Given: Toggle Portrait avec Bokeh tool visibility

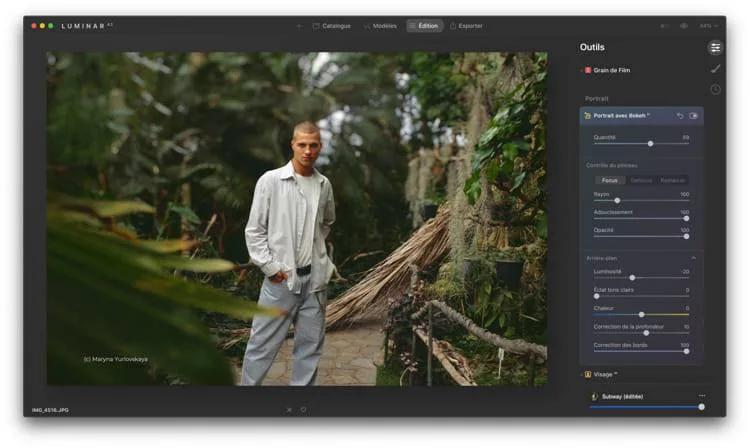Looking at the screenshot, I should pyautogui.click(x=694, y=116).
